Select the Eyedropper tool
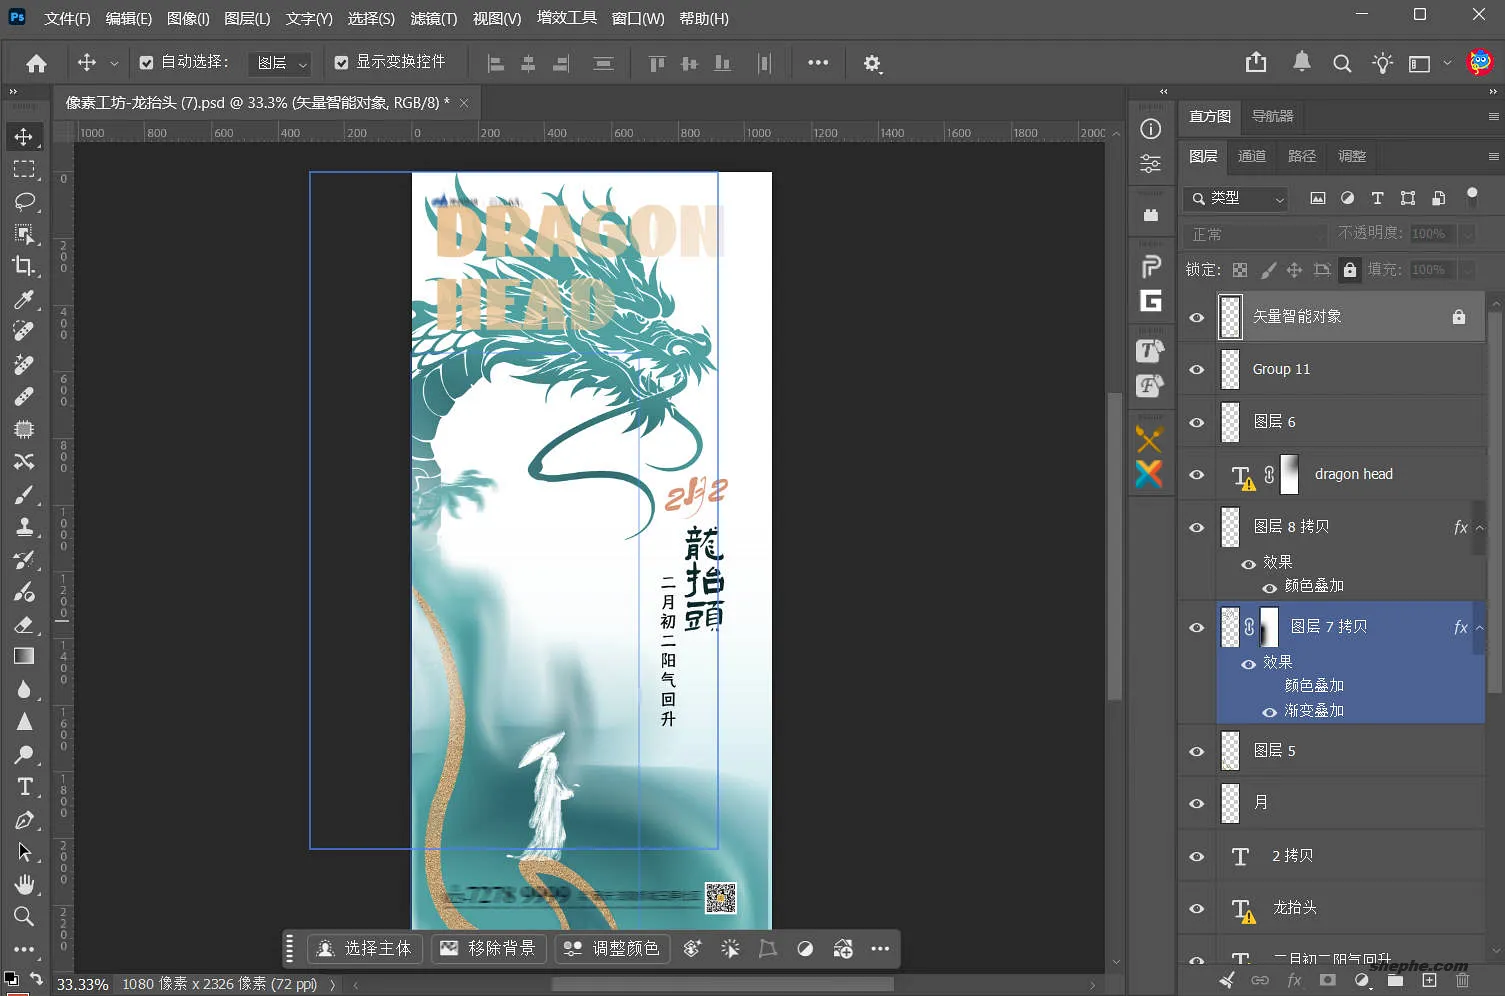This screenshot has height=996, width=1505. coord(24,299)
